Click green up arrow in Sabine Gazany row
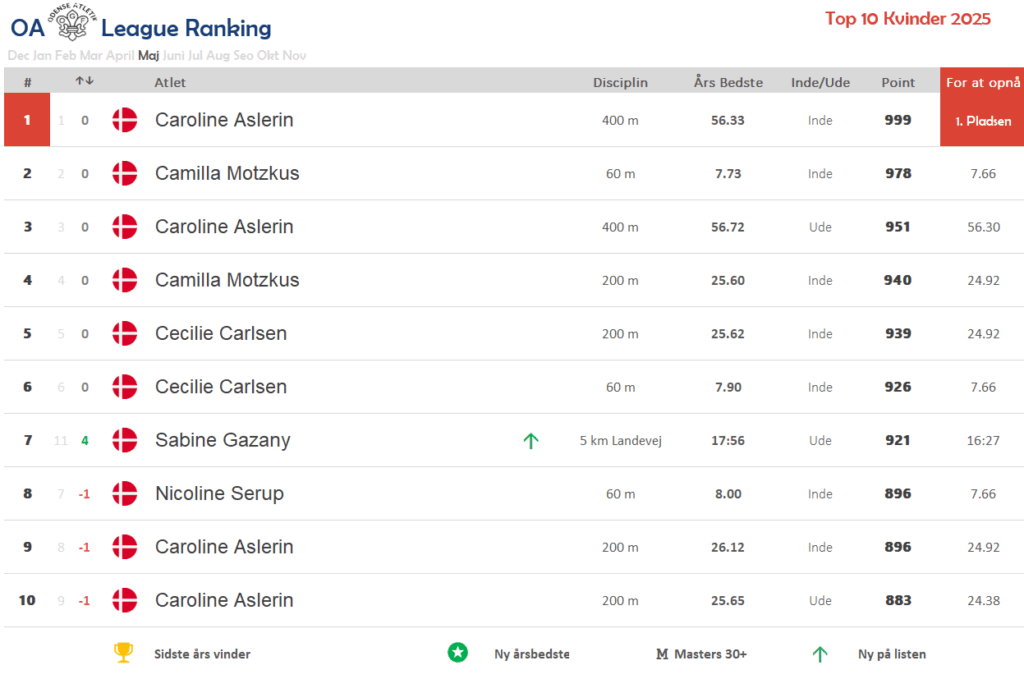Screen dimensions: 1024x679 click(530, 441)
